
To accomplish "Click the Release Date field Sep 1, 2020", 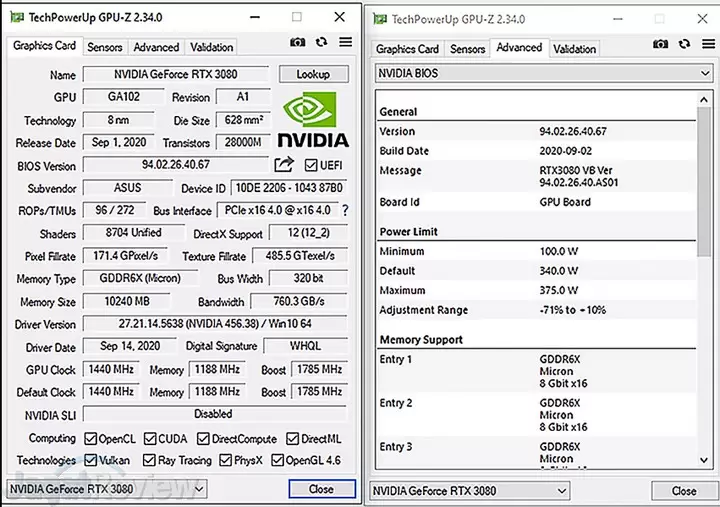I will [x=118, y=142].
